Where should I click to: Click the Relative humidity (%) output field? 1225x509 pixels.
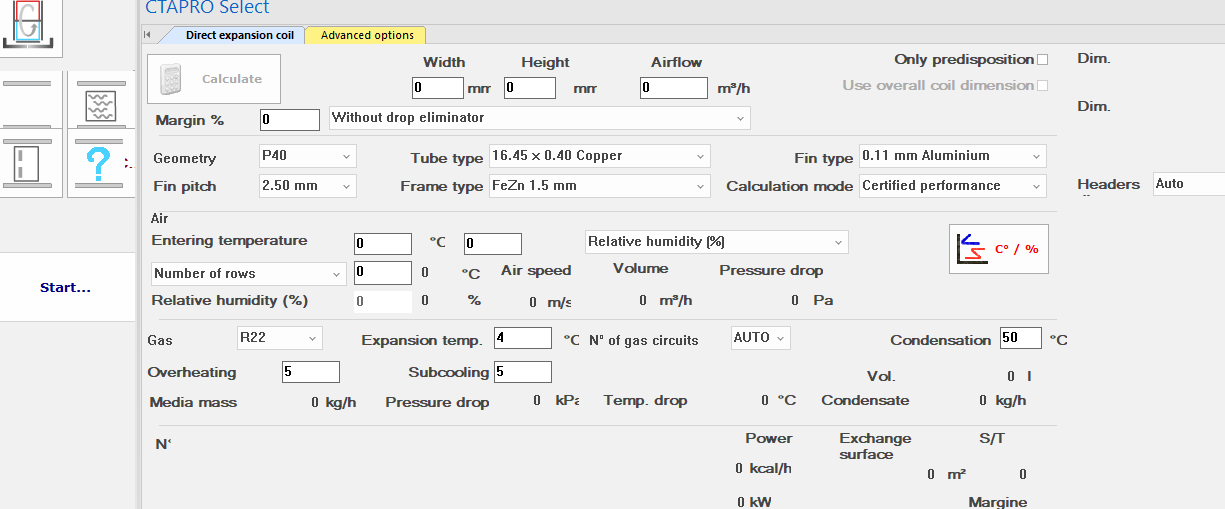coord(383,301)
